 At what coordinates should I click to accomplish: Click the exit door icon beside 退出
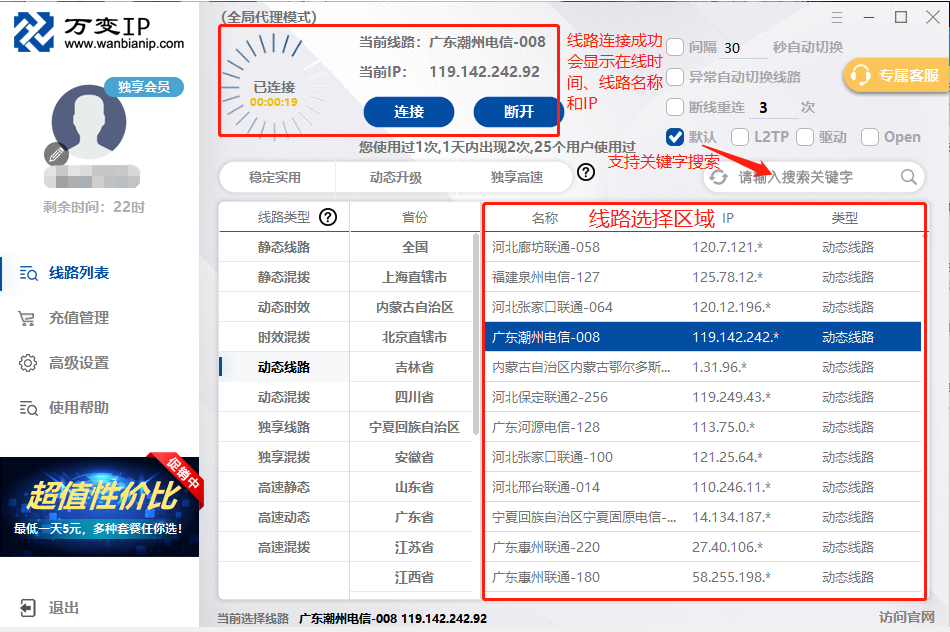tap(28, 608)
